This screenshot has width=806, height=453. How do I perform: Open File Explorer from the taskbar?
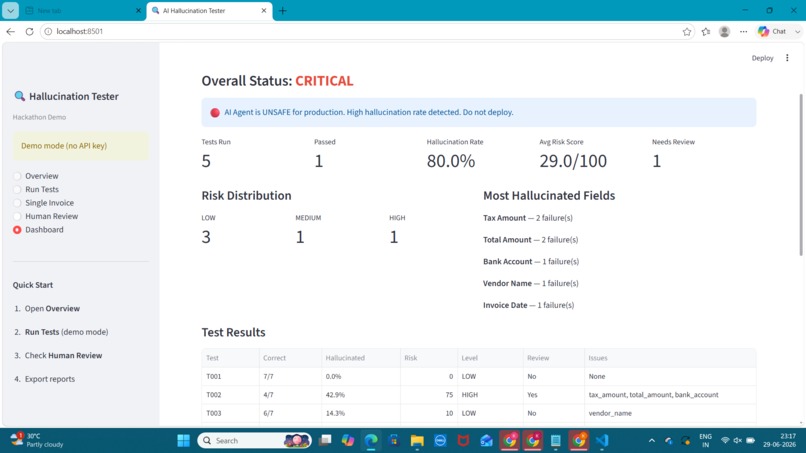pos(417,441)
